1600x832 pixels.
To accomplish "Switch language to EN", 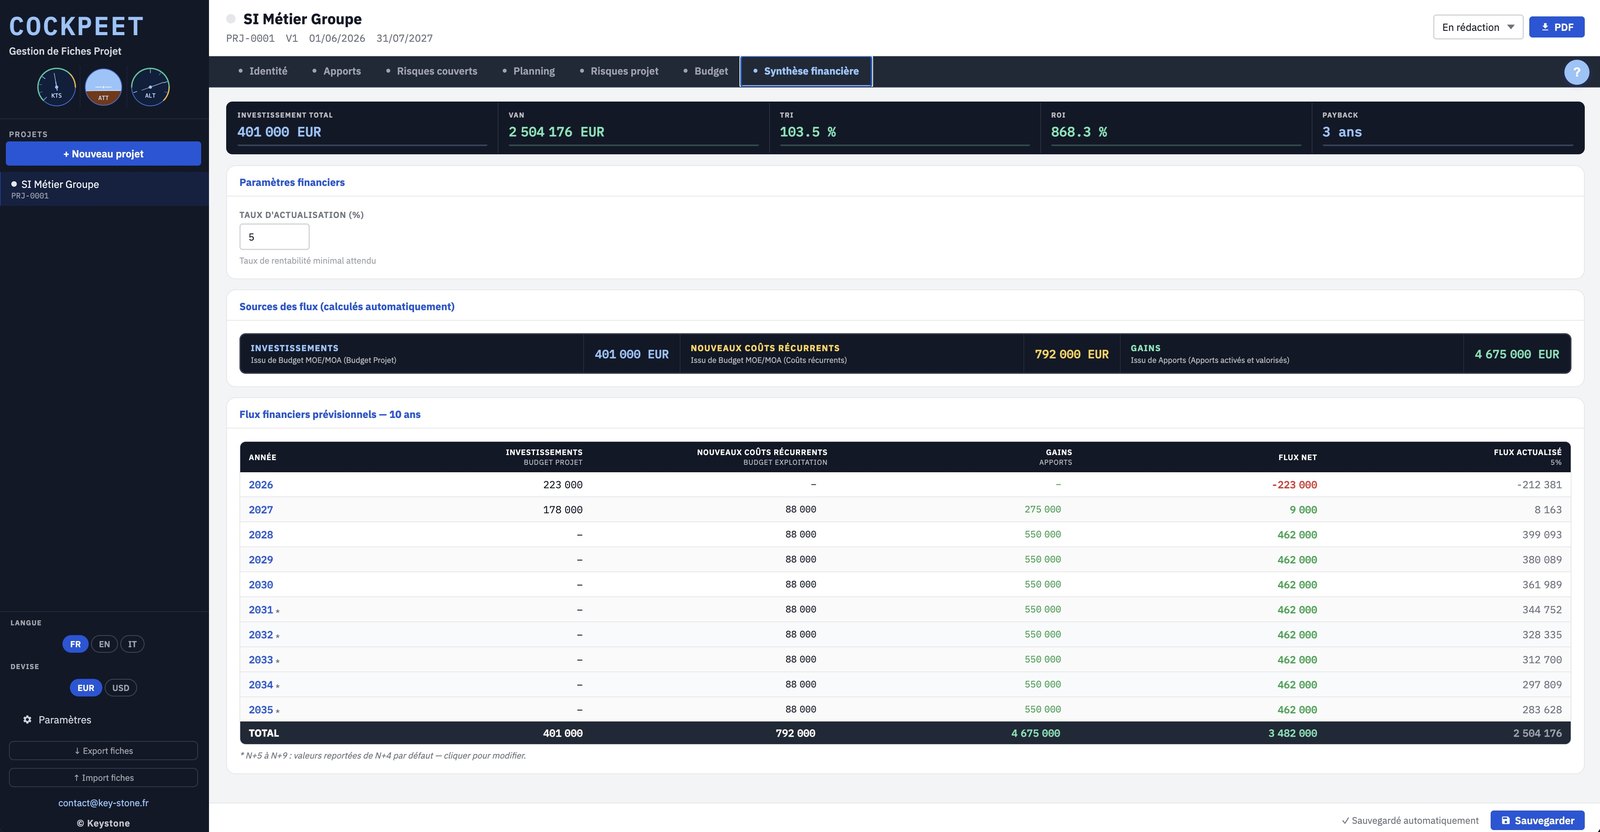I will (x=104, y=644).
